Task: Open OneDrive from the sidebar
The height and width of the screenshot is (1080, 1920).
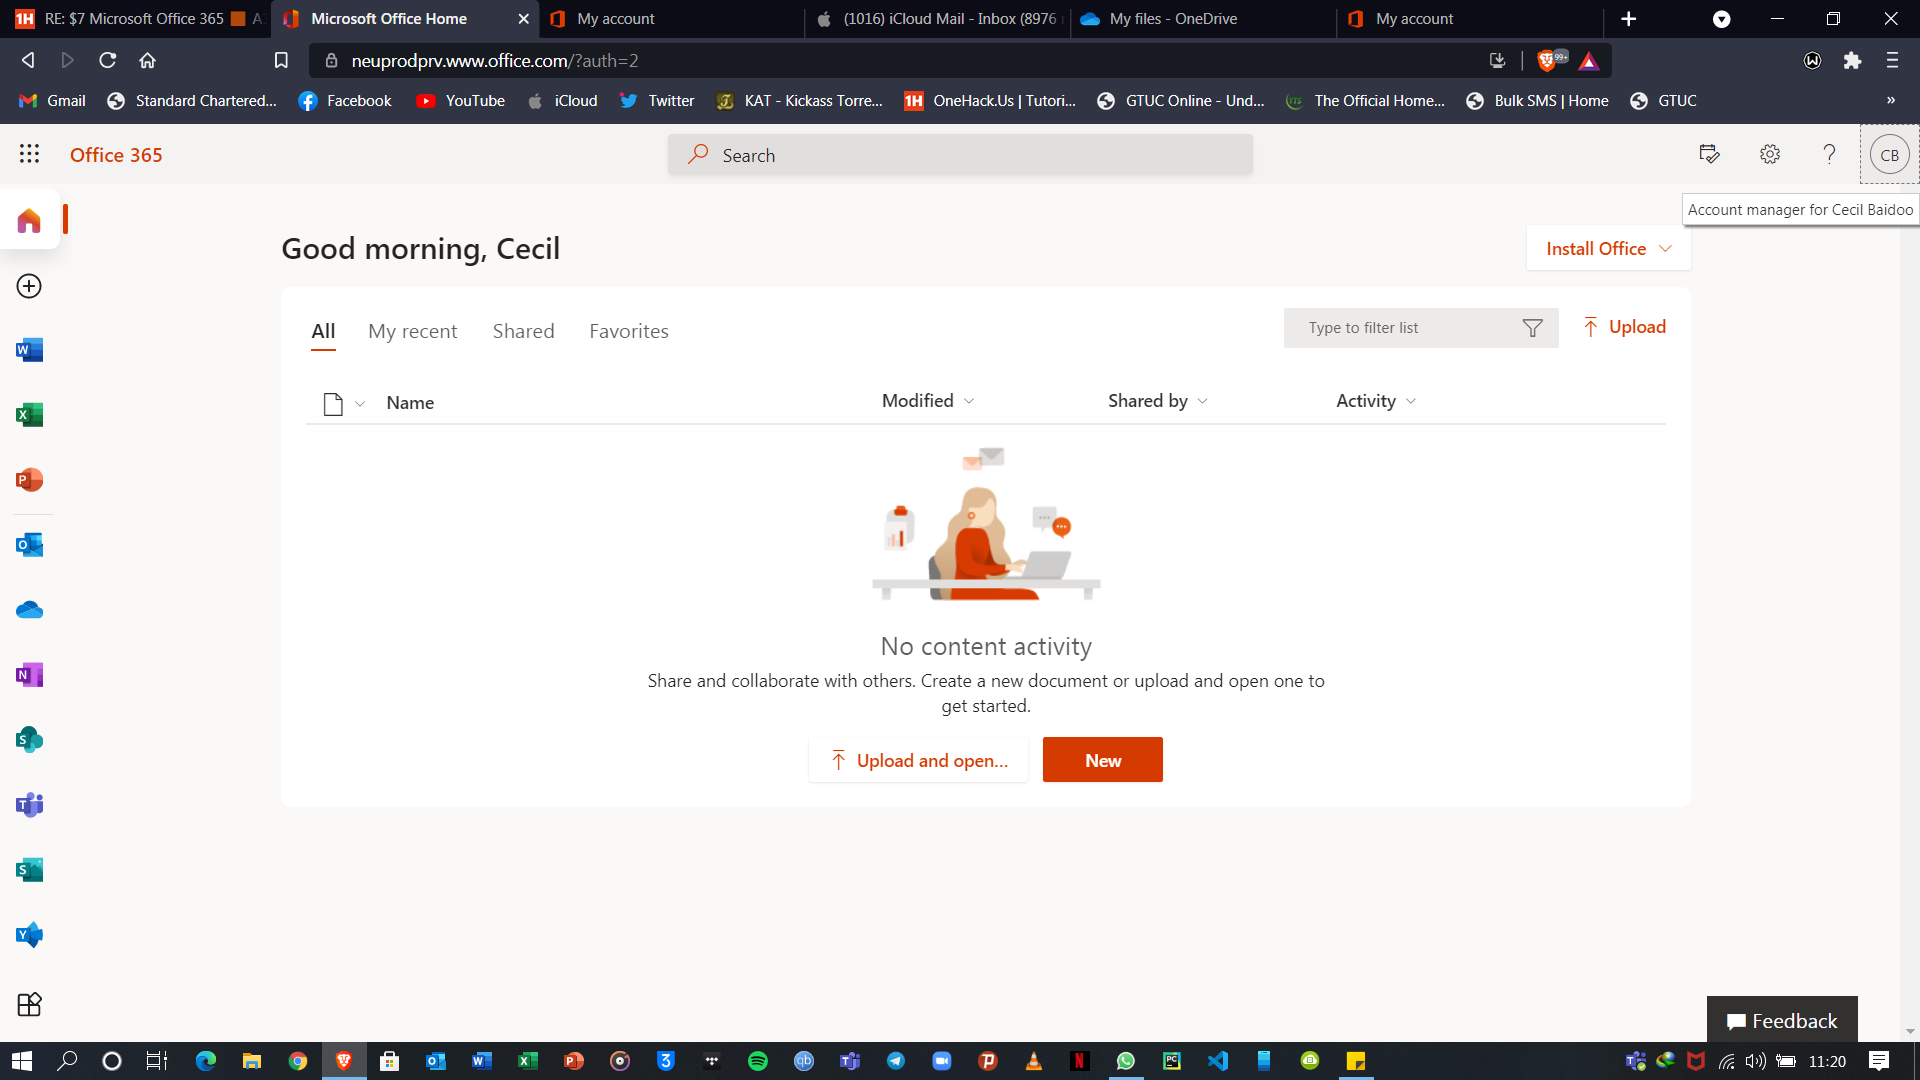Action: (29, 610)
